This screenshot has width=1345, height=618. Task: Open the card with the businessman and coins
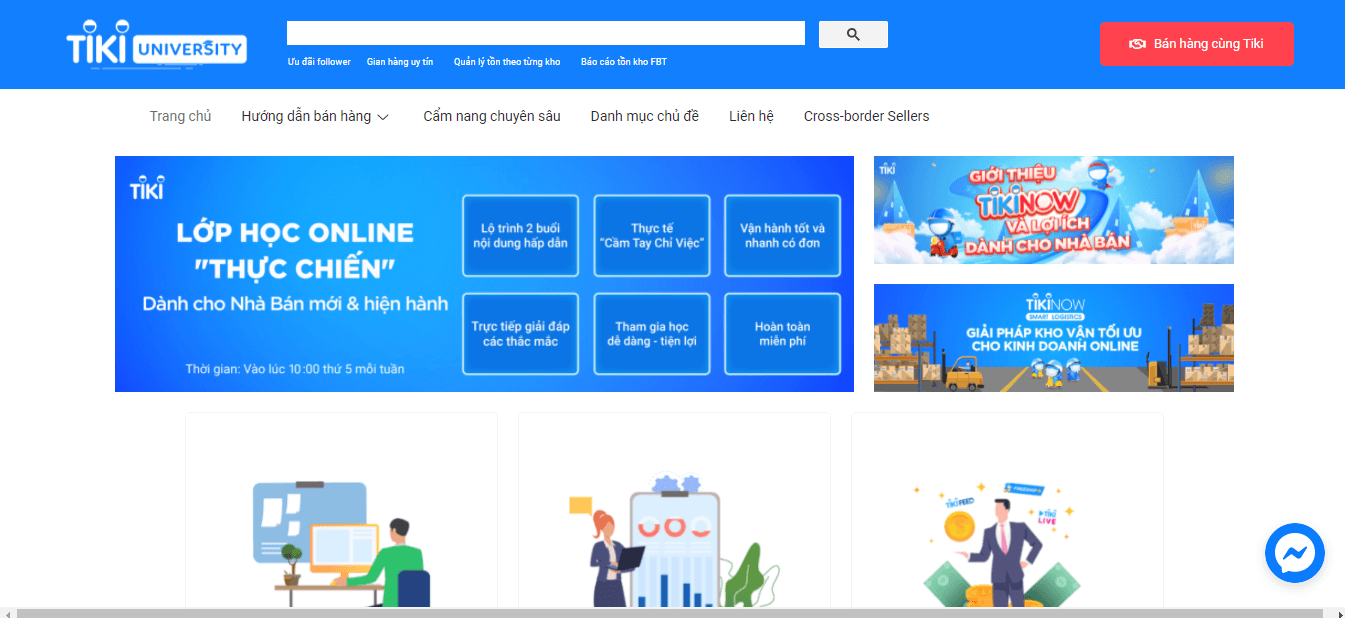coord(1007,510)
